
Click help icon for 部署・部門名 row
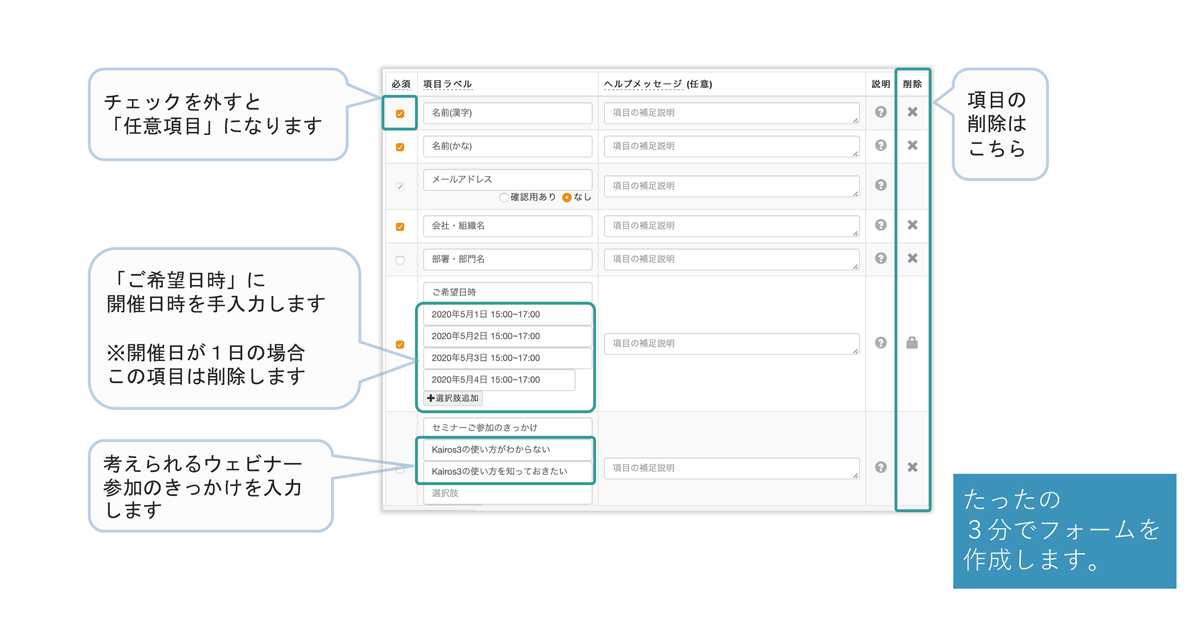pos(881,259)
